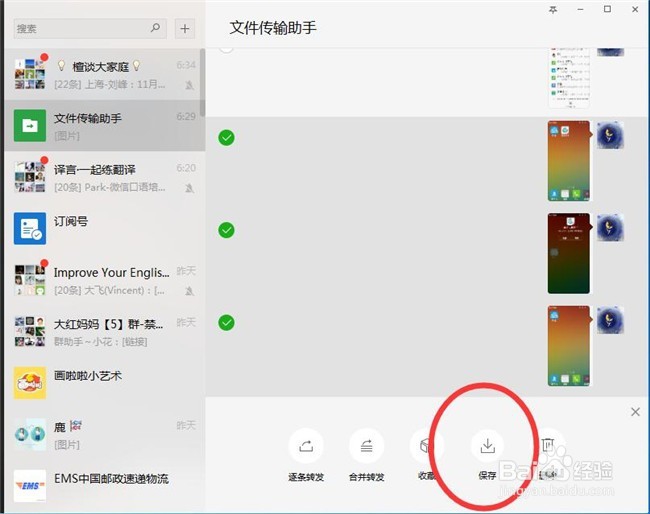650x514 pixels.
Task: Click the 文件传输助手 chat title
Action: coord(273,28)
